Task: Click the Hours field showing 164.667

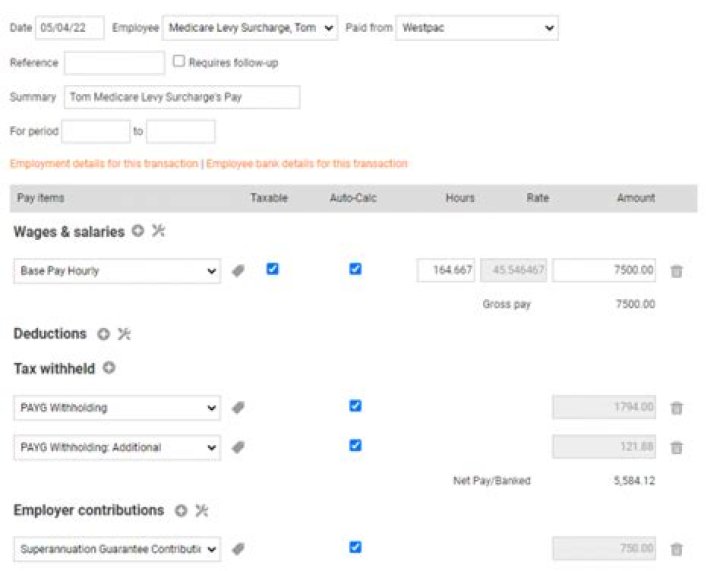Action: [446, 271]
